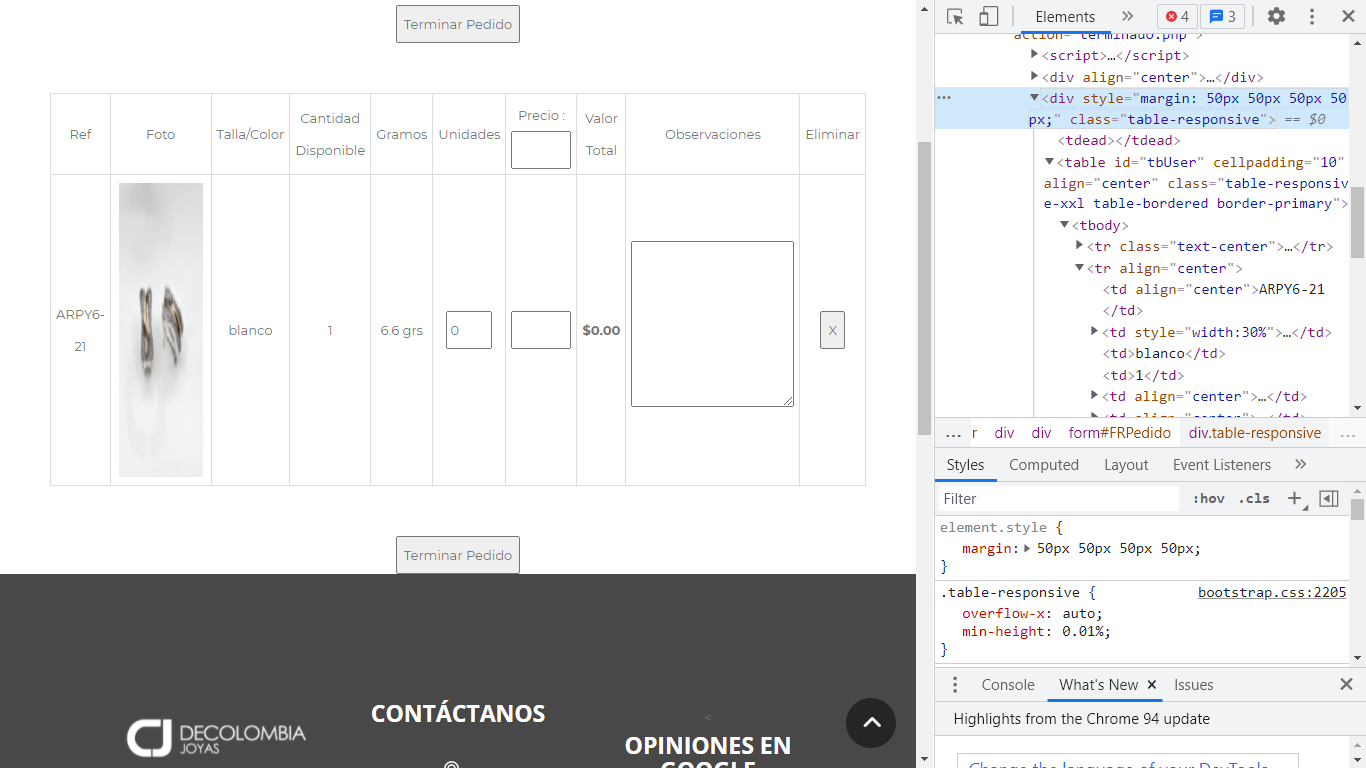The image size is (1366, 768).
Task: Switch to the Layout tab
Action: 1126,464
